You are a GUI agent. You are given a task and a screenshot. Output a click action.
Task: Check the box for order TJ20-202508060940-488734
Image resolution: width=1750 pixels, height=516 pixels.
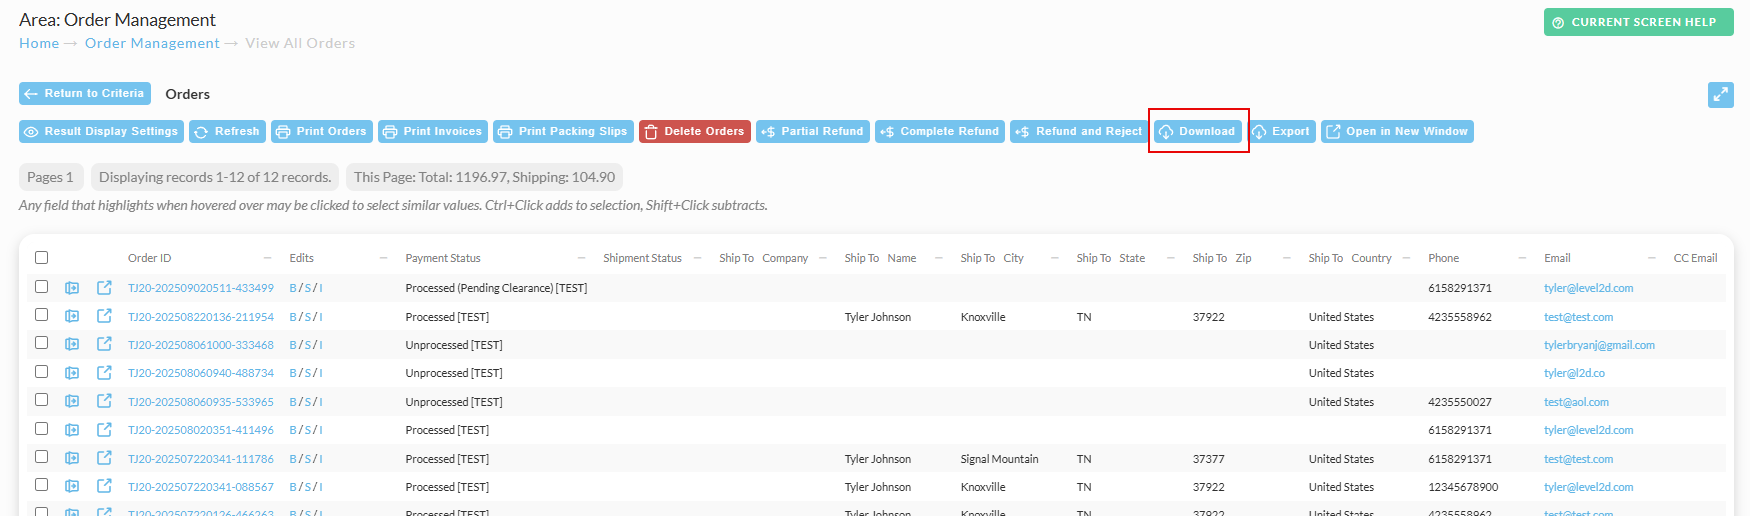point(41,371)
